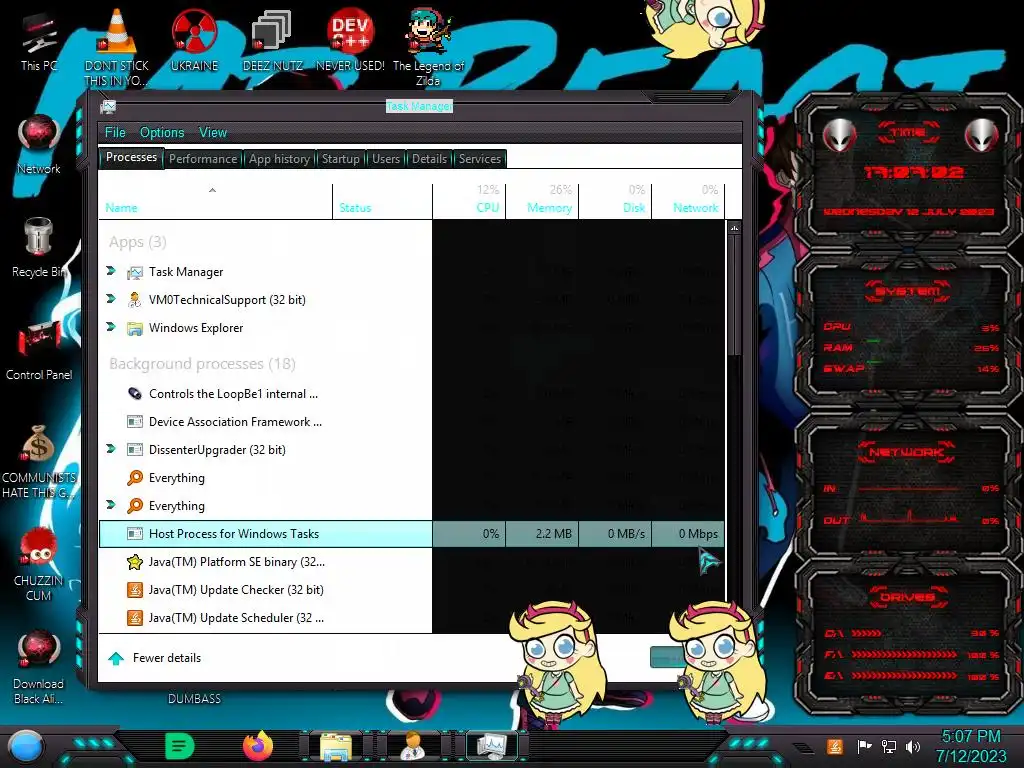Click the SYSTEM gadget RAM meter
This screenshot has width=1024, height=768.
pos(910,347)
